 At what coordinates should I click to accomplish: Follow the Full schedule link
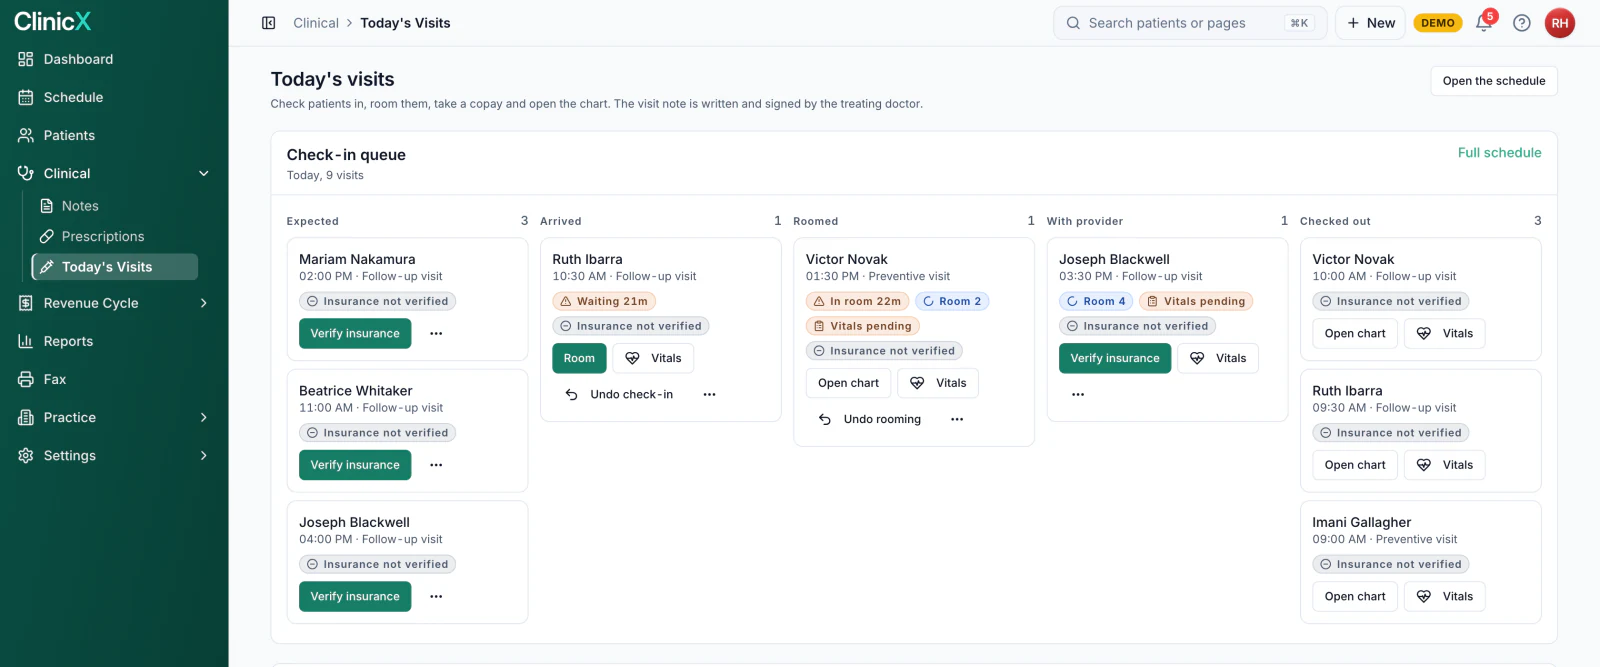click(1499, 153)
